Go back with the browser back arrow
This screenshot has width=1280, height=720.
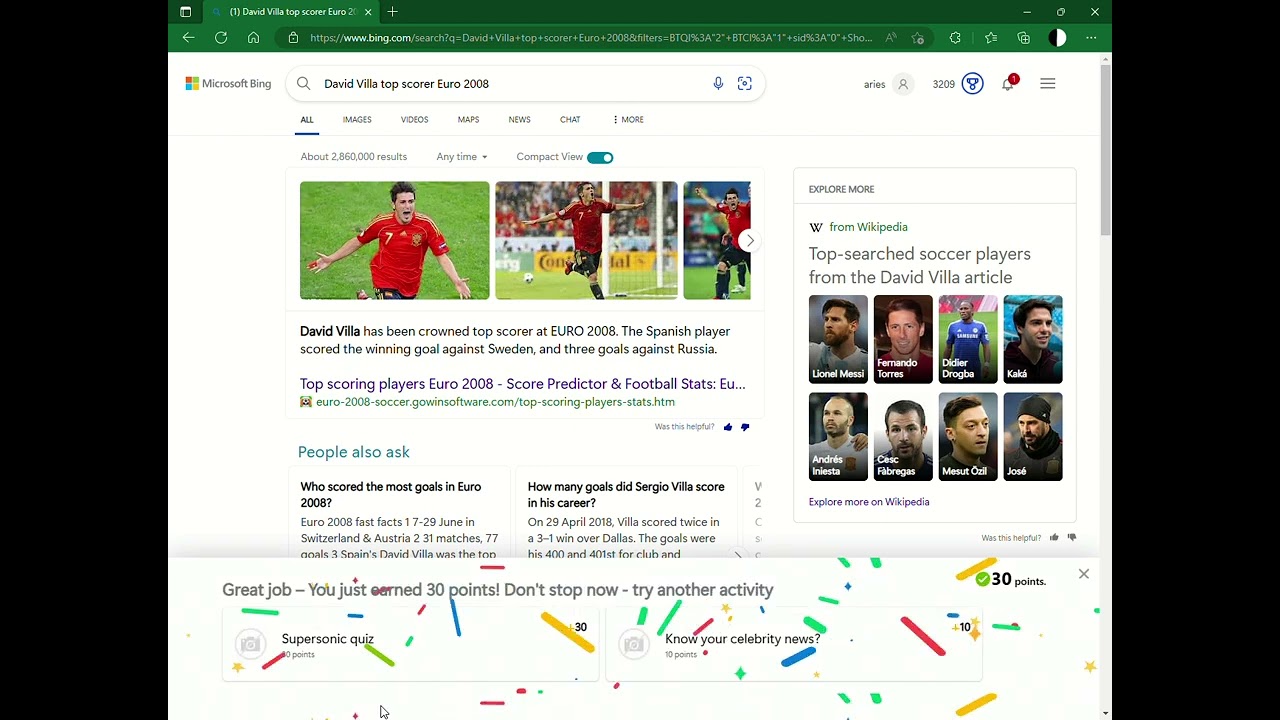click(188, 38)
